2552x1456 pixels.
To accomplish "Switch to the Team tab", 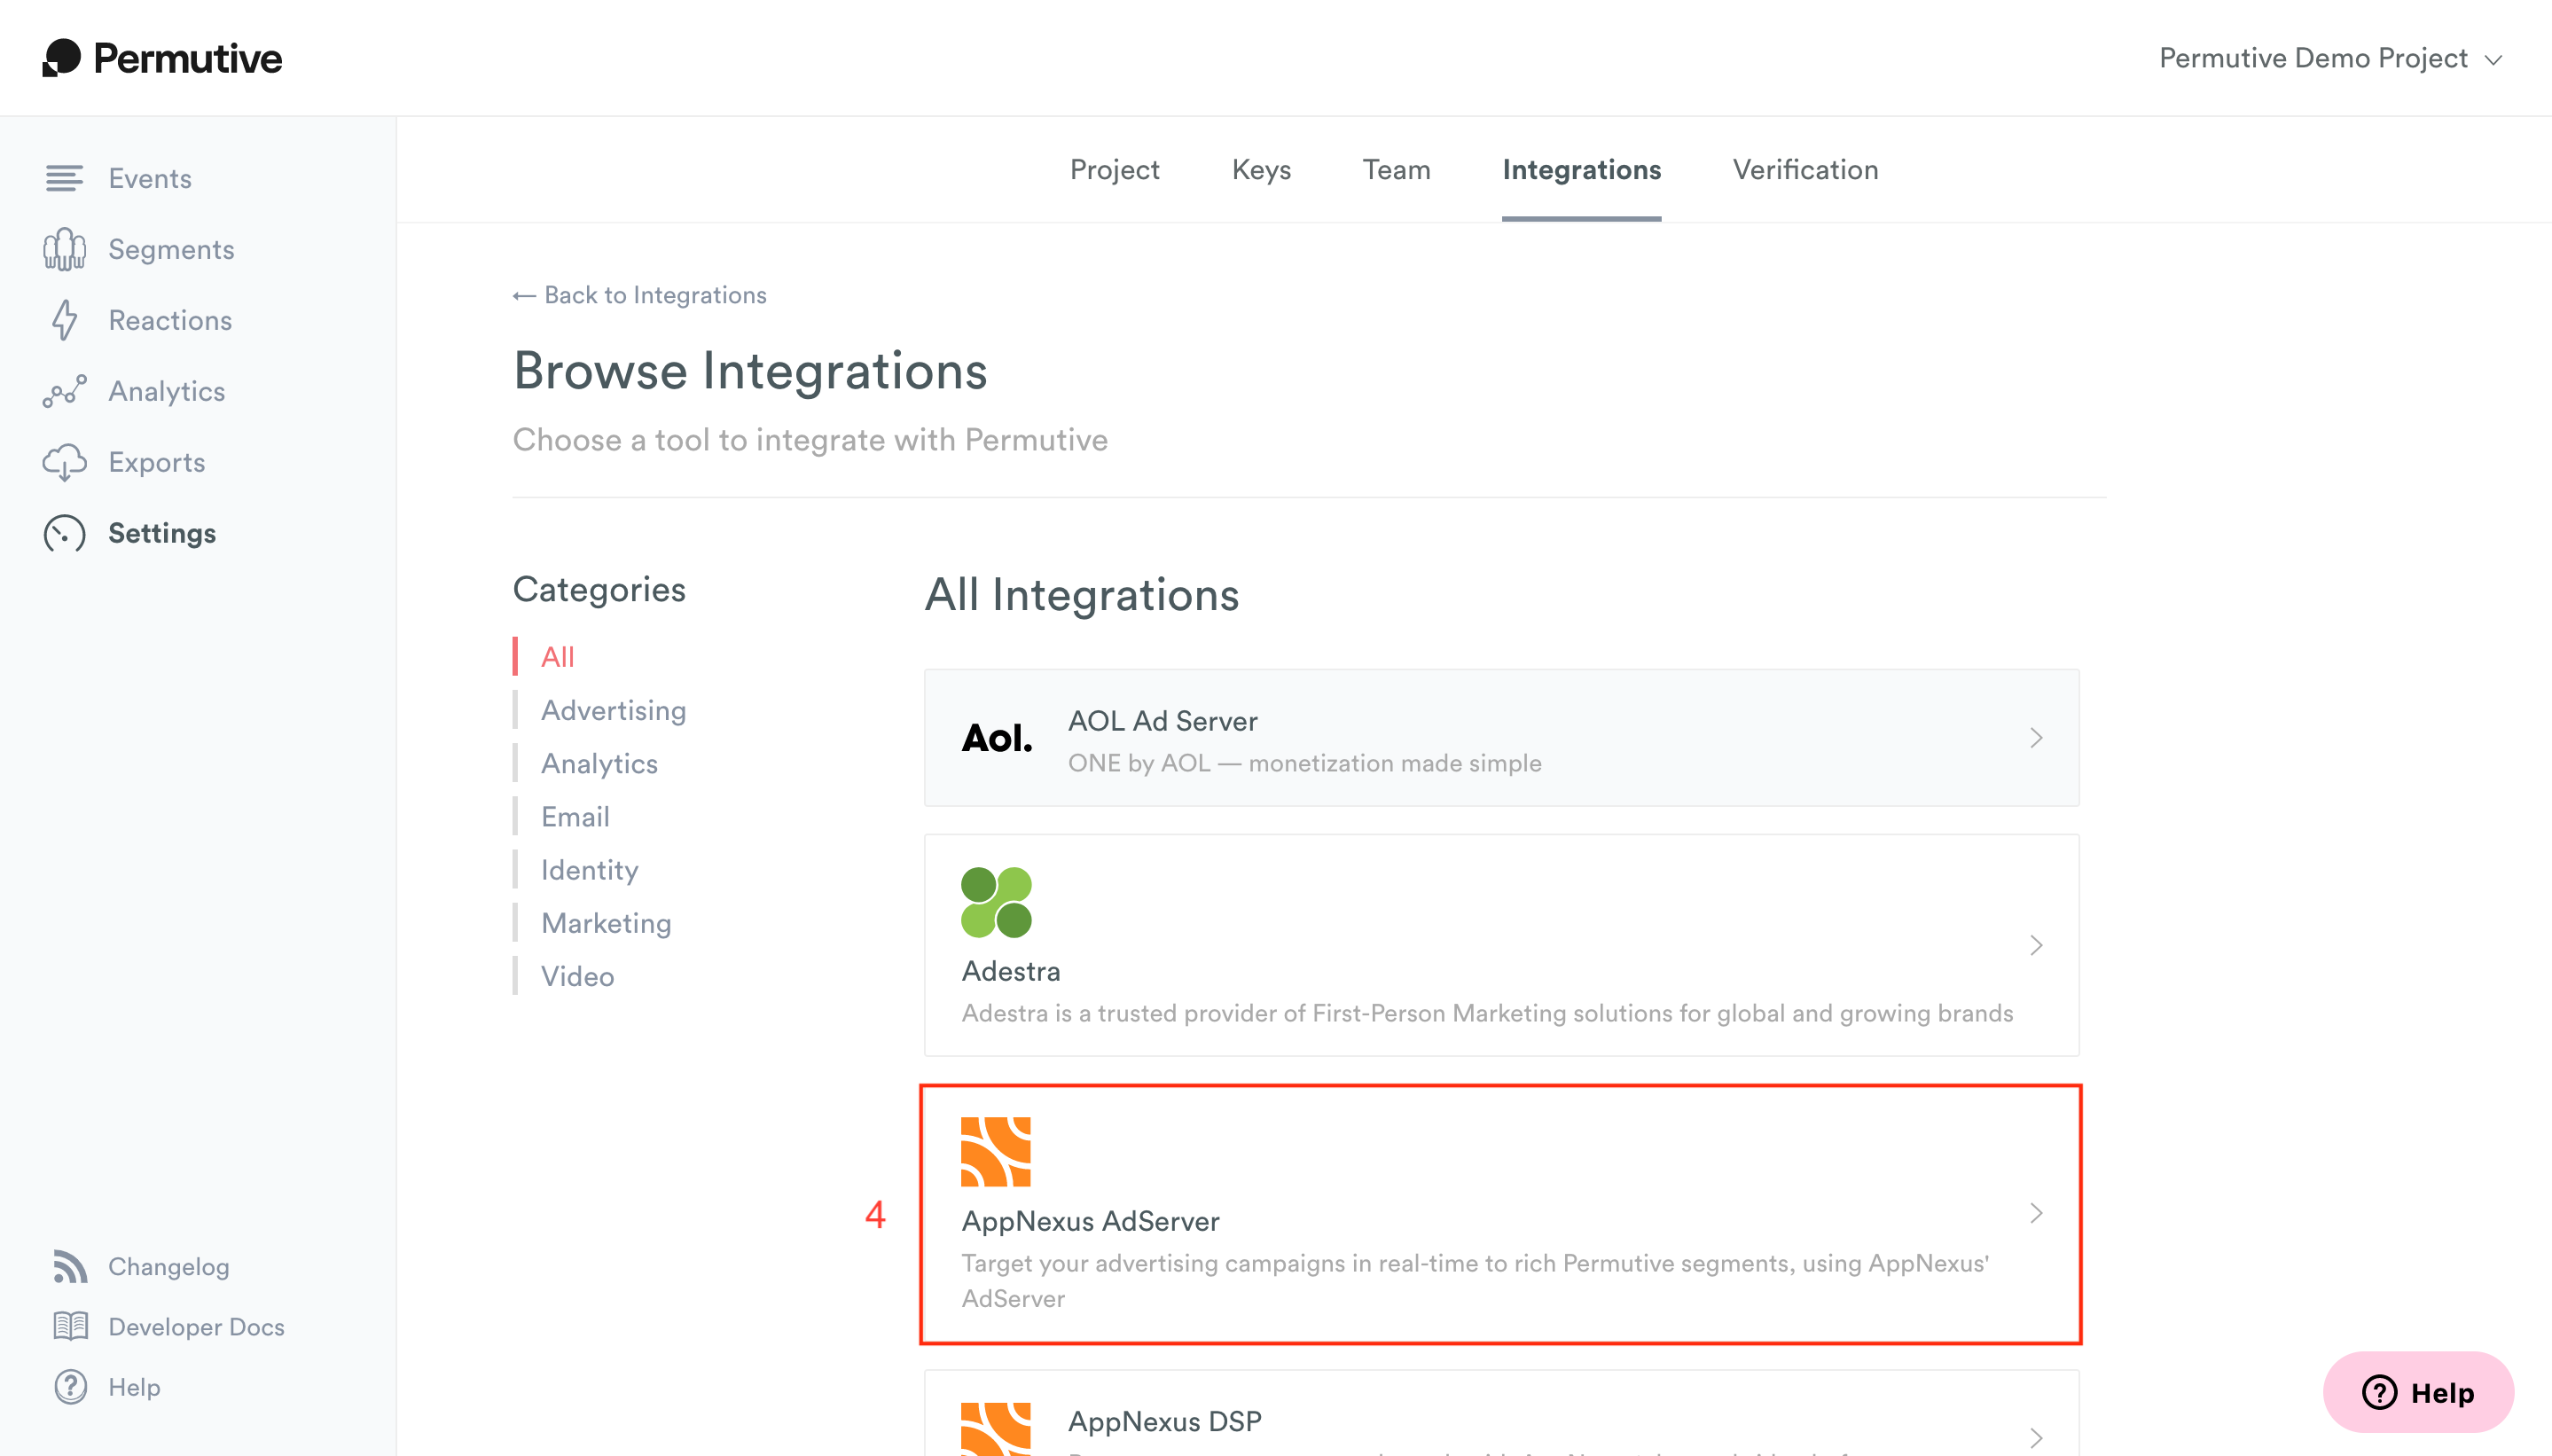I will (1396, 170).
